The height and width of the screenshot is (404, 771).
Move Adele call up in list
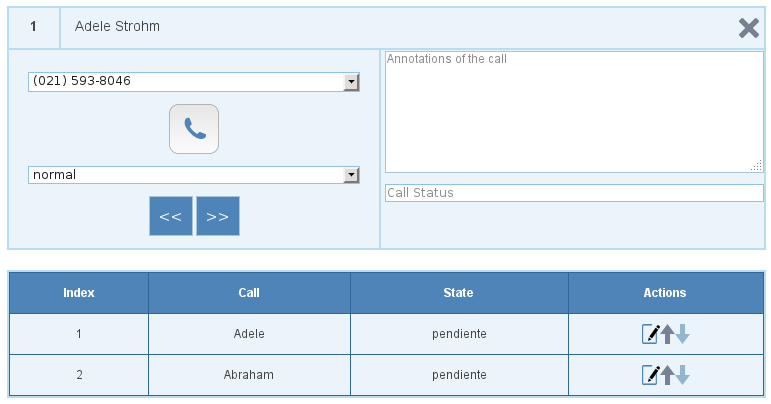[x=667, y=334]
